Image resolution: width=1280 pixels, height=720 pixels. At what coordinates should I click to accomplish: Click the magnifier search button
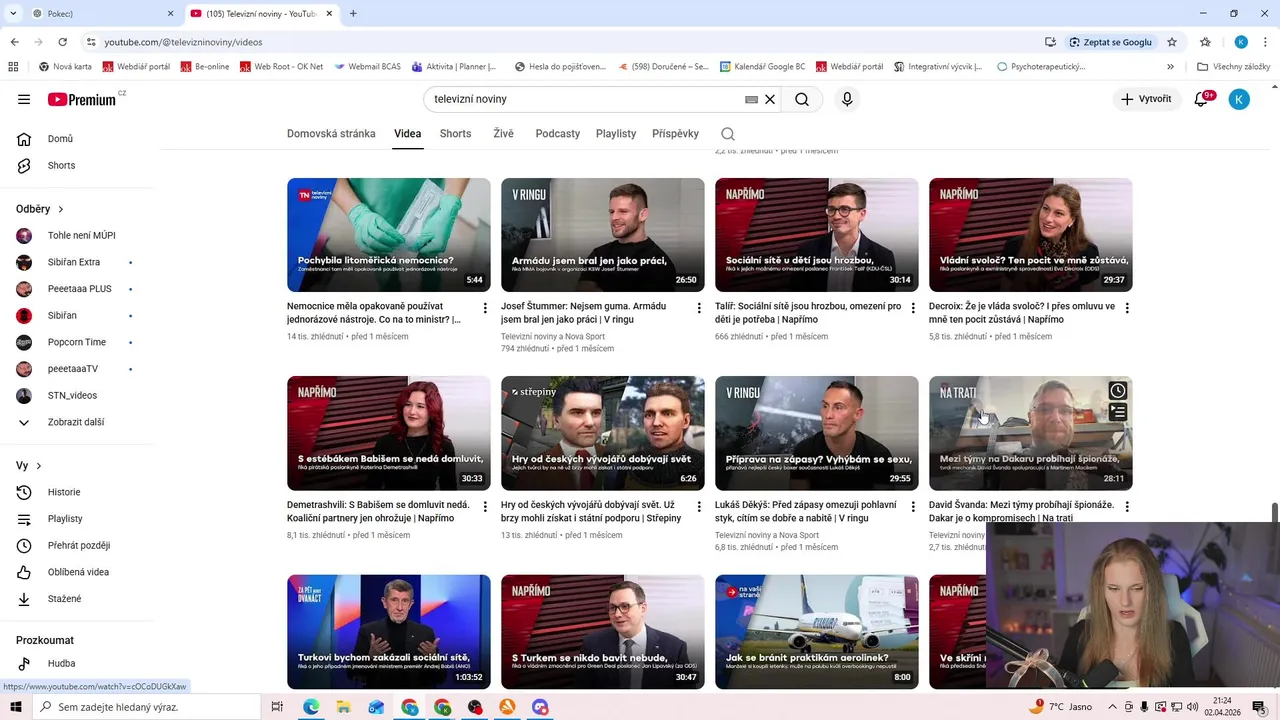pos(802,99)
